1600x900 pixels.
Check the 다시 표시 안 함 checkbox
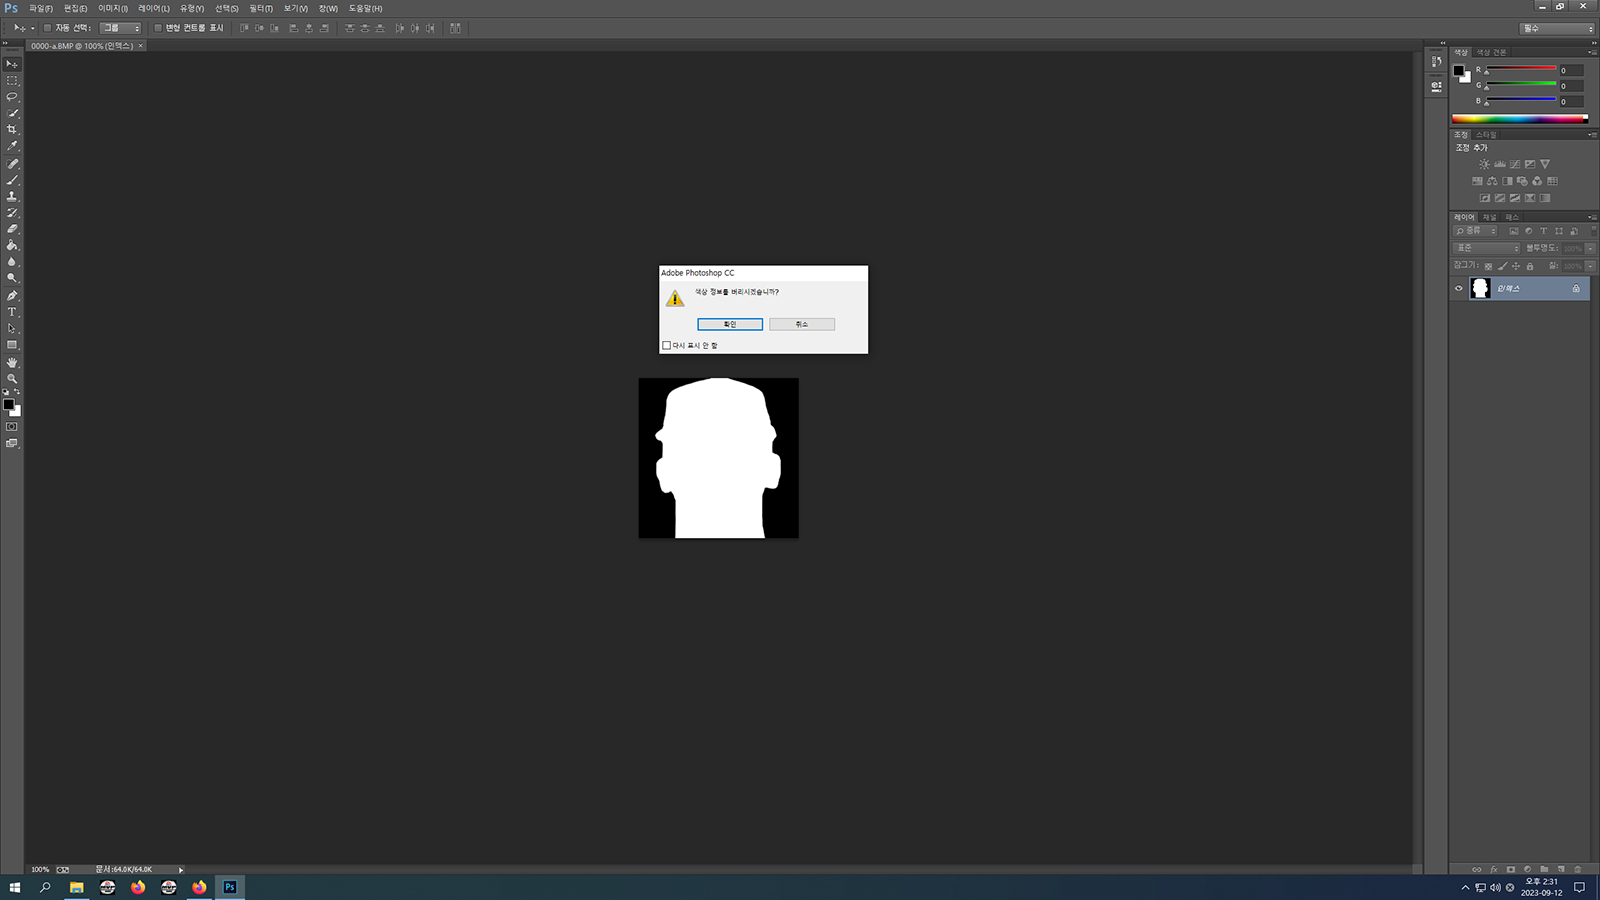click(x=667, y=346)
